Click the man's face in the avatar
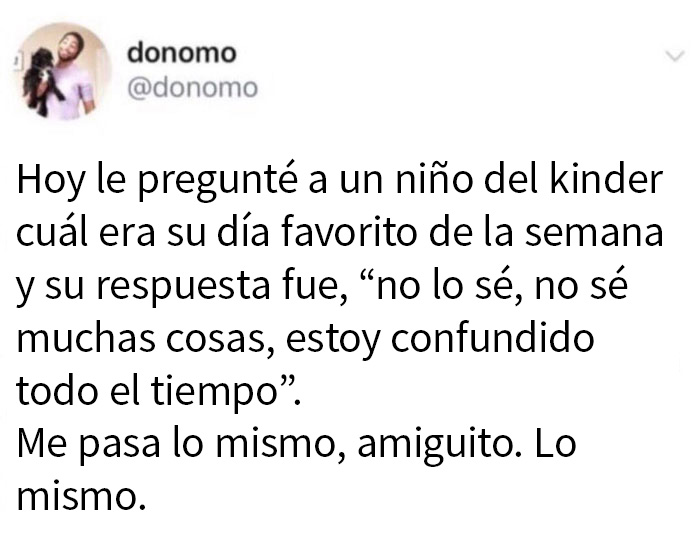This screenshot has width=700, height=546. click(x=71, y=49)
